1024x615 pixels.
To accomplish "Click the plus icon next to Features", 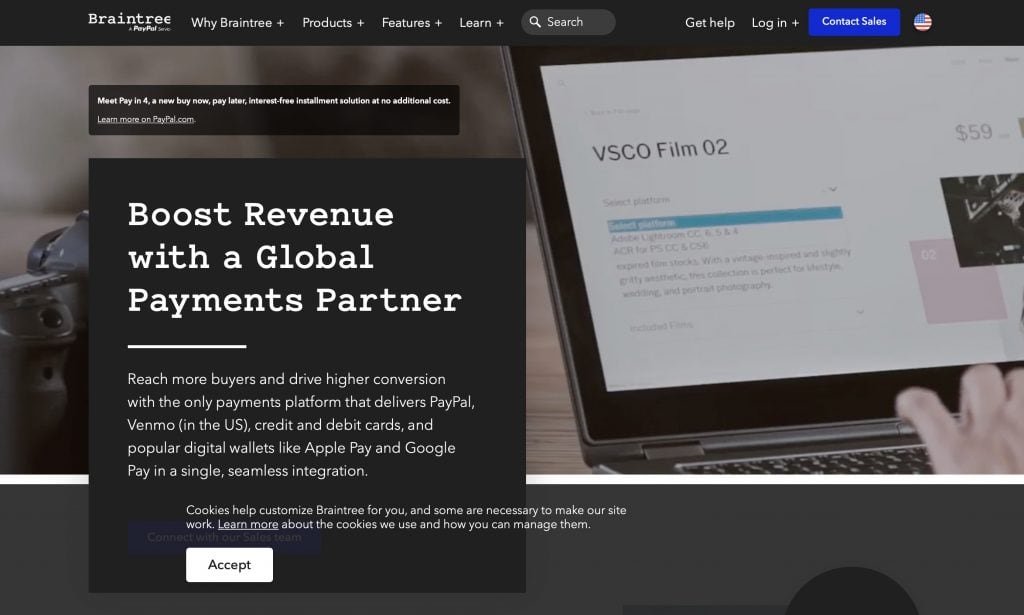I will point(438,23).
